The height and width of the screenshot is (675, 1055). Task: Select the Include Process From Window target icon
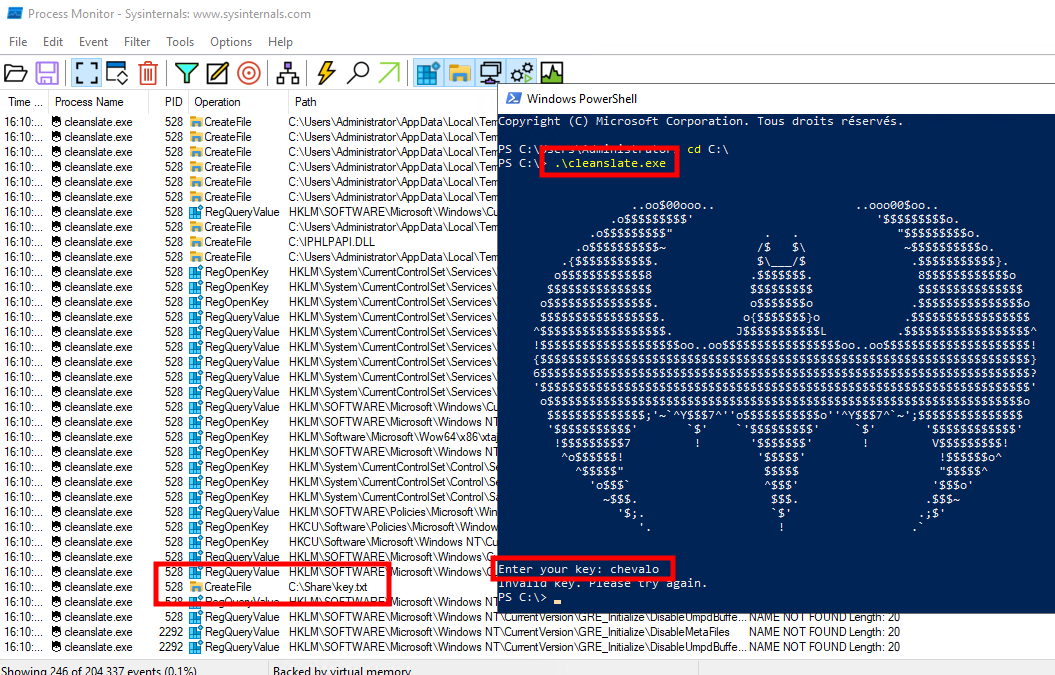(249, 73)
